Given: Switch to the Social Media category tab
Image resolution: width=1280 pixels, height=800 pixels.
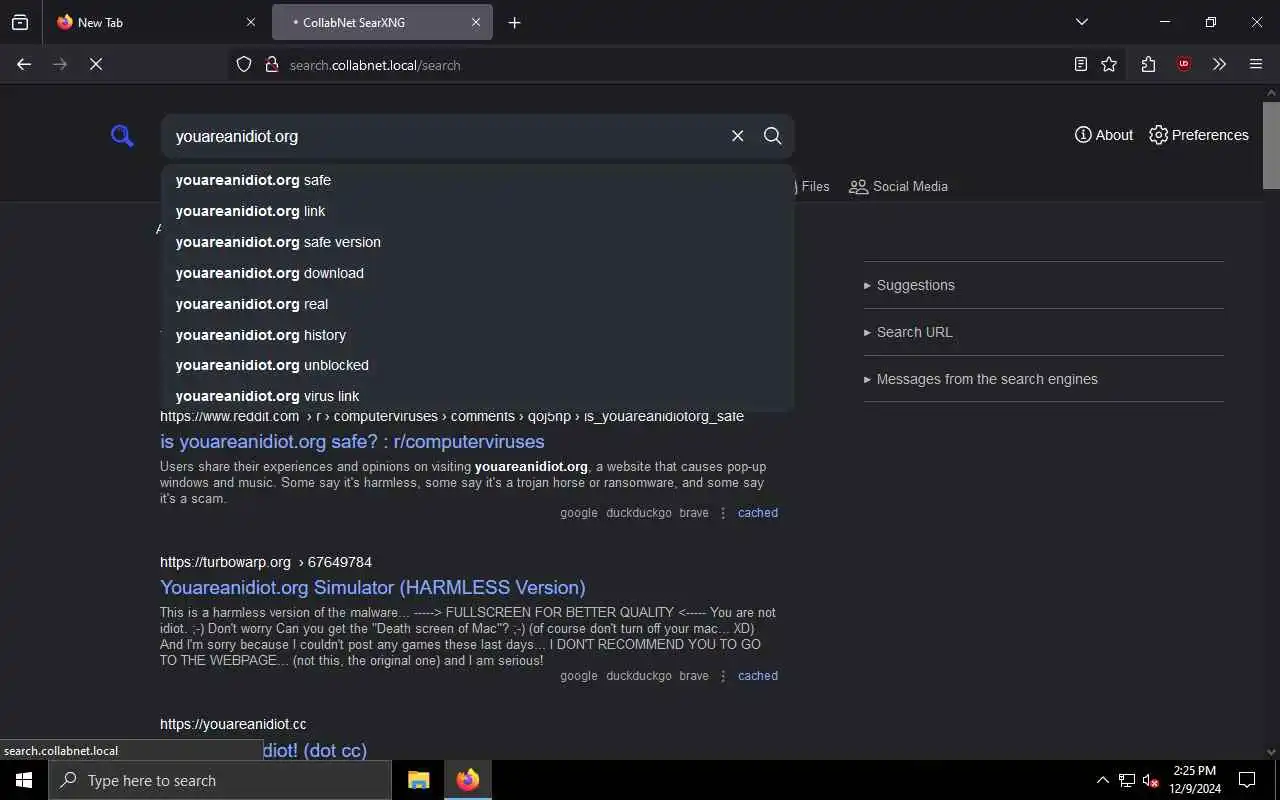Looking at the screenshot, I should click(898, 186).
